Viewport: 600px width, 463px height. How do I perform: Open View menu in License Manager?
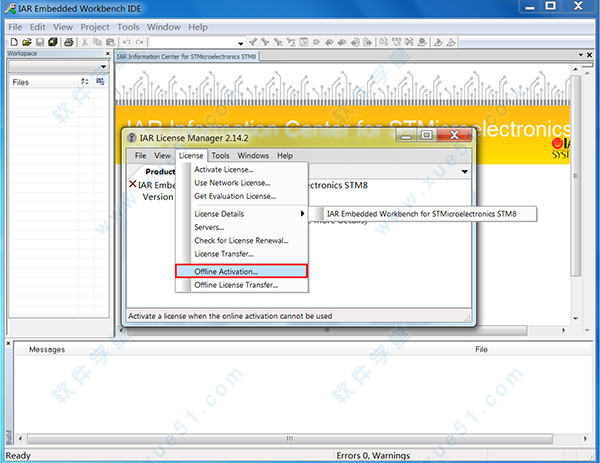coord(162,155)
